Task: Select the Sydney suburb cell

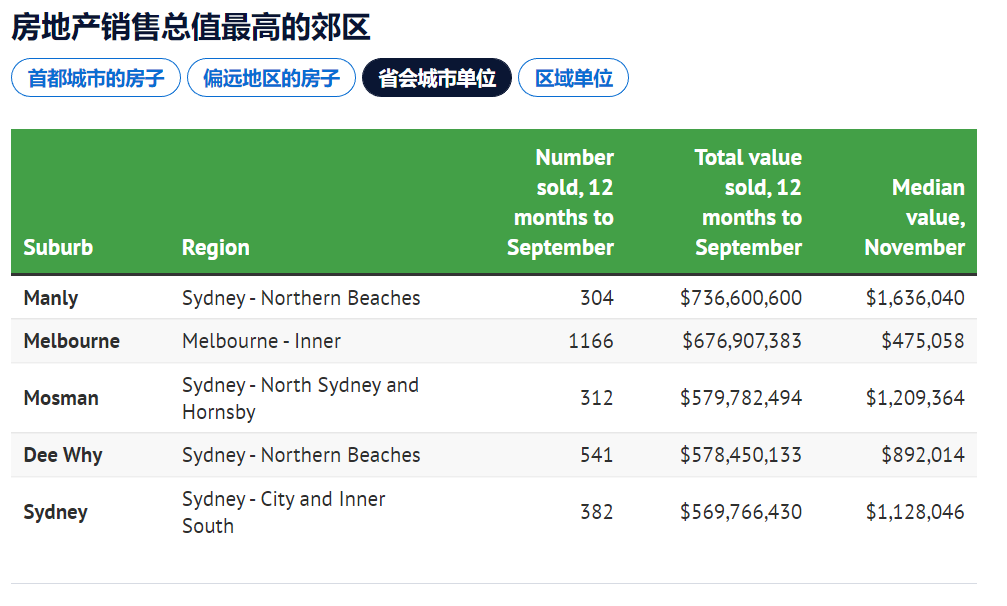Action: (55, 512)
